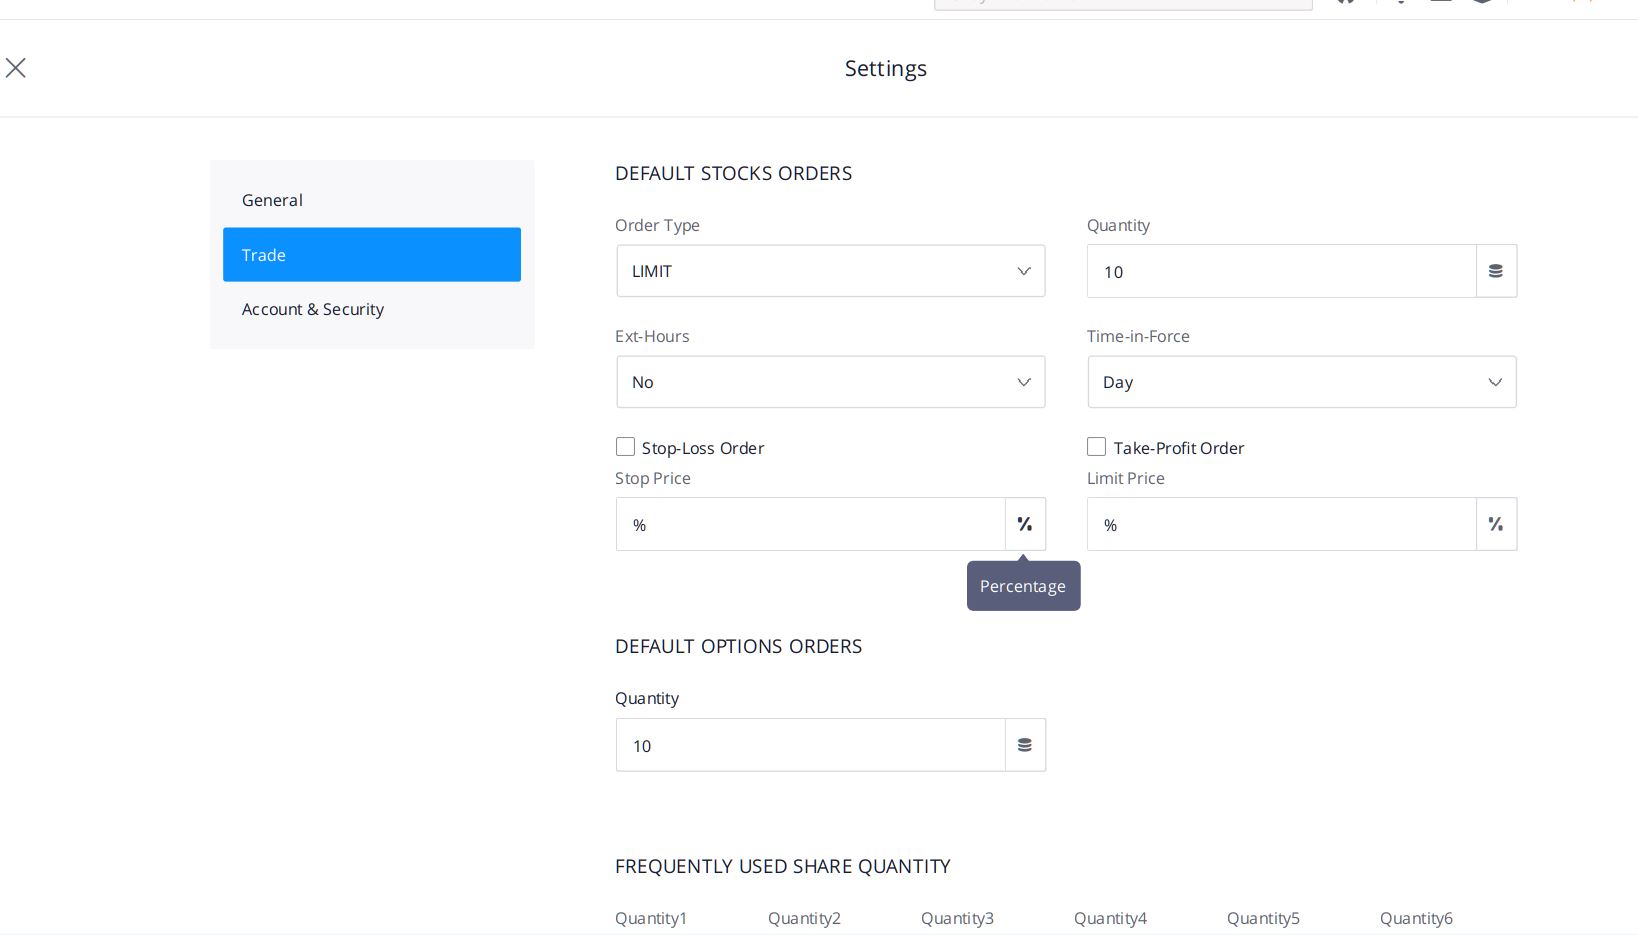The width and height of the screenshot is (1638, 935).
Task: Click the Quantity1 column label
Action: (x=651, y=918)
